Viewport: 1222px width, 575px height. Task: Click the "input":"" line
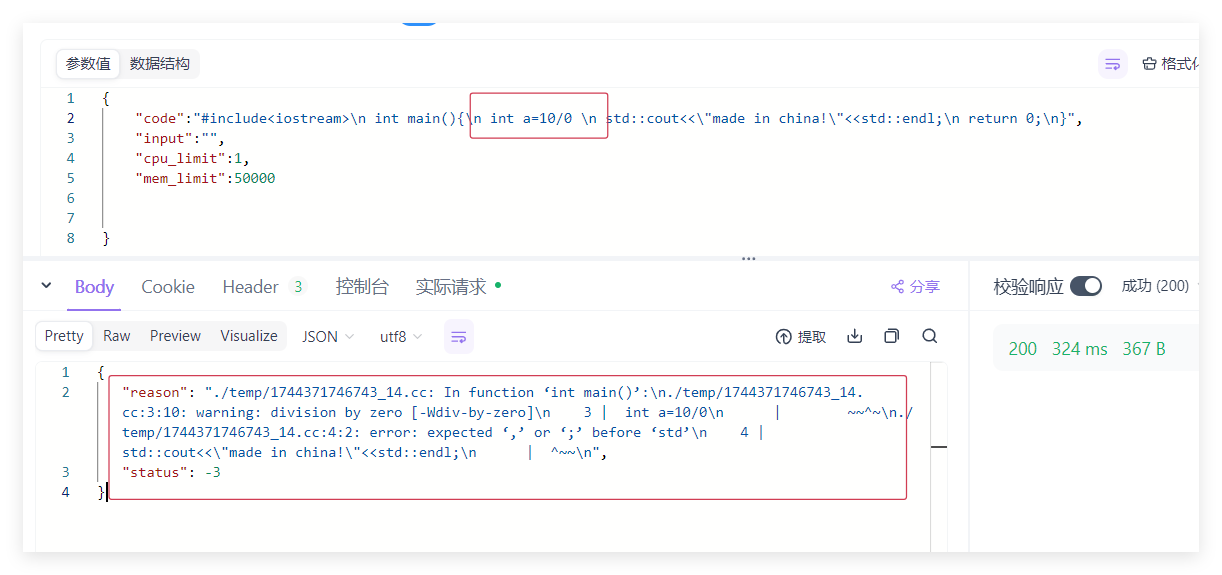[180, 138]
